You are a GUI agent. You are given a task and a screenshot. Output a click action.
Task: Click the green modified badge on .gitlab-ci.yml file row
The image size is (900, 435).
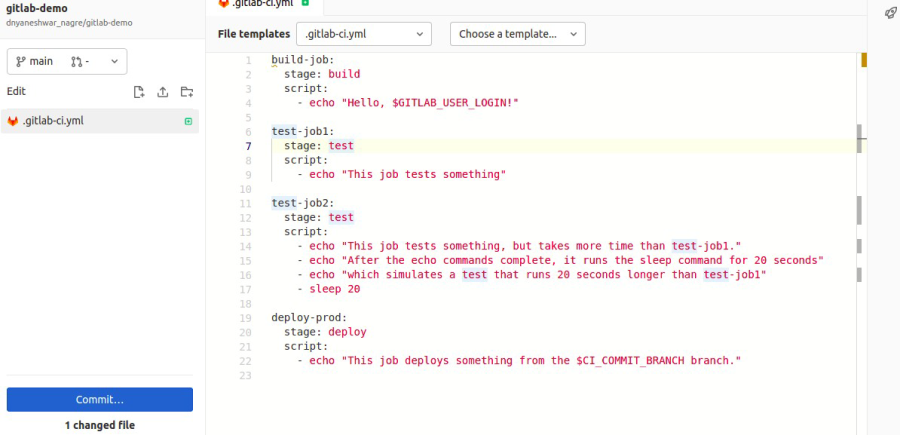click(x=188, y=121)
